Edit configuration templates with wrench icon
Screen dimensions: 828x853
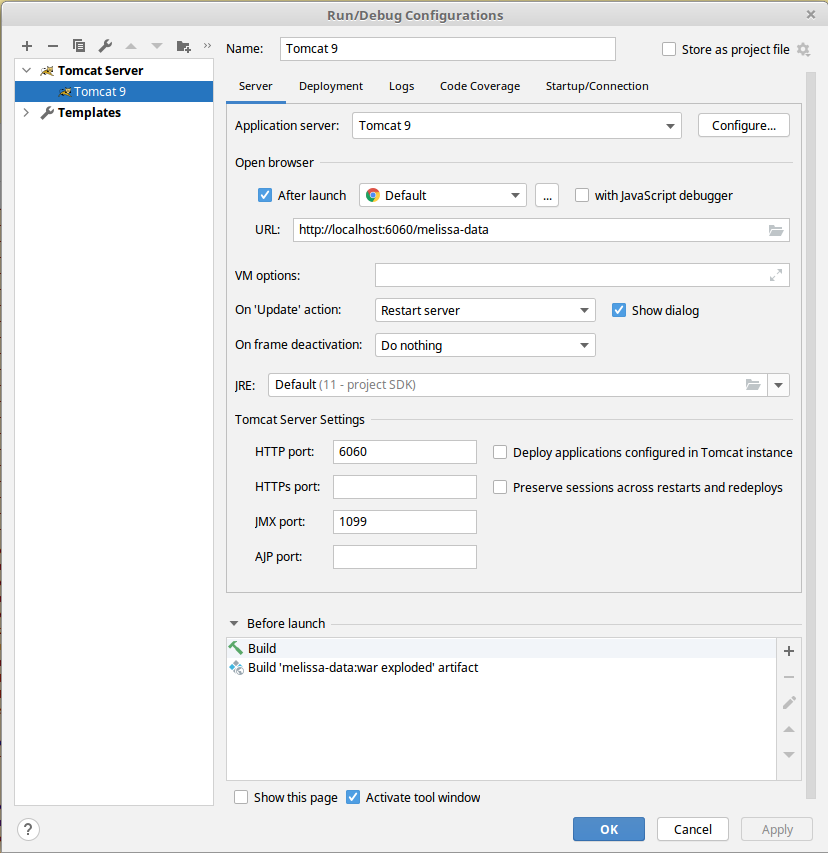coord(105,46)
